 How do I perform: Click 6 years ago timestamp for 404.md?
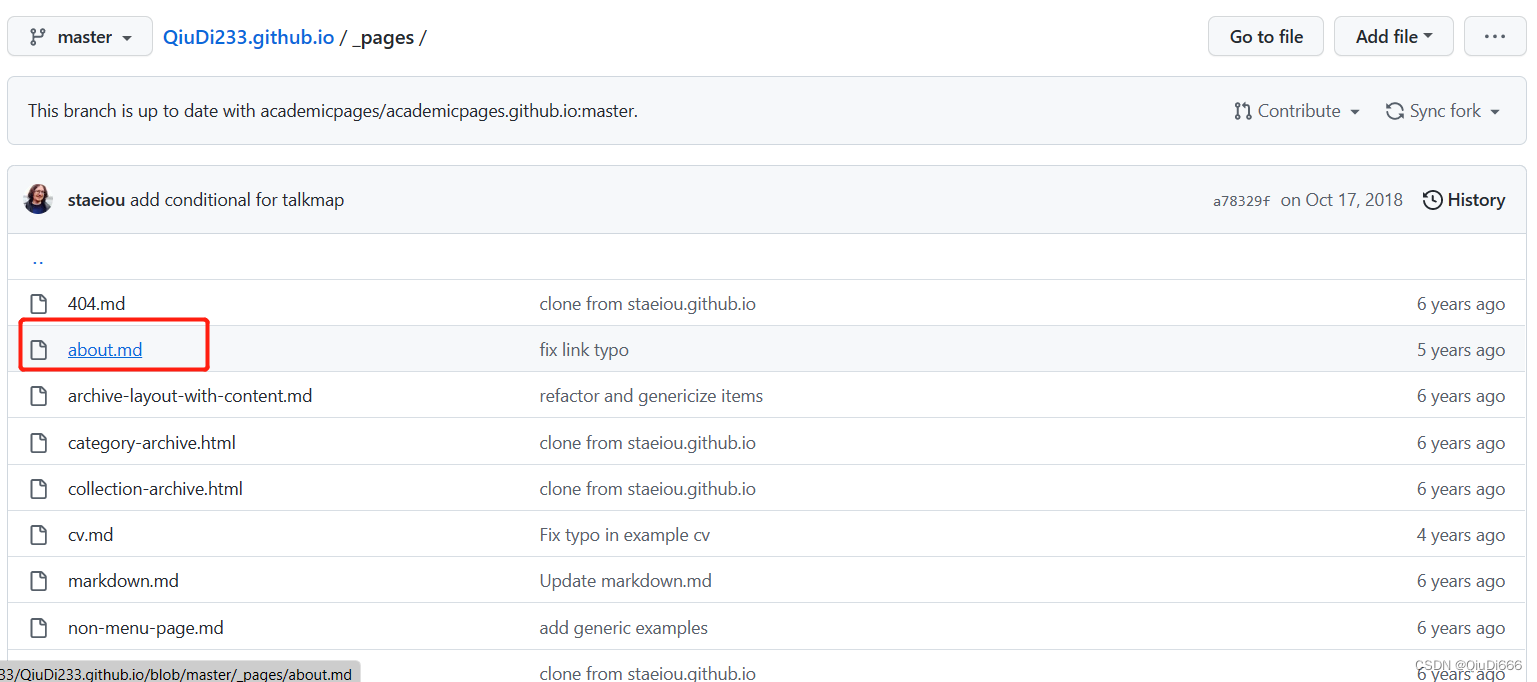pyautogui.click(x=1461, y=304)
